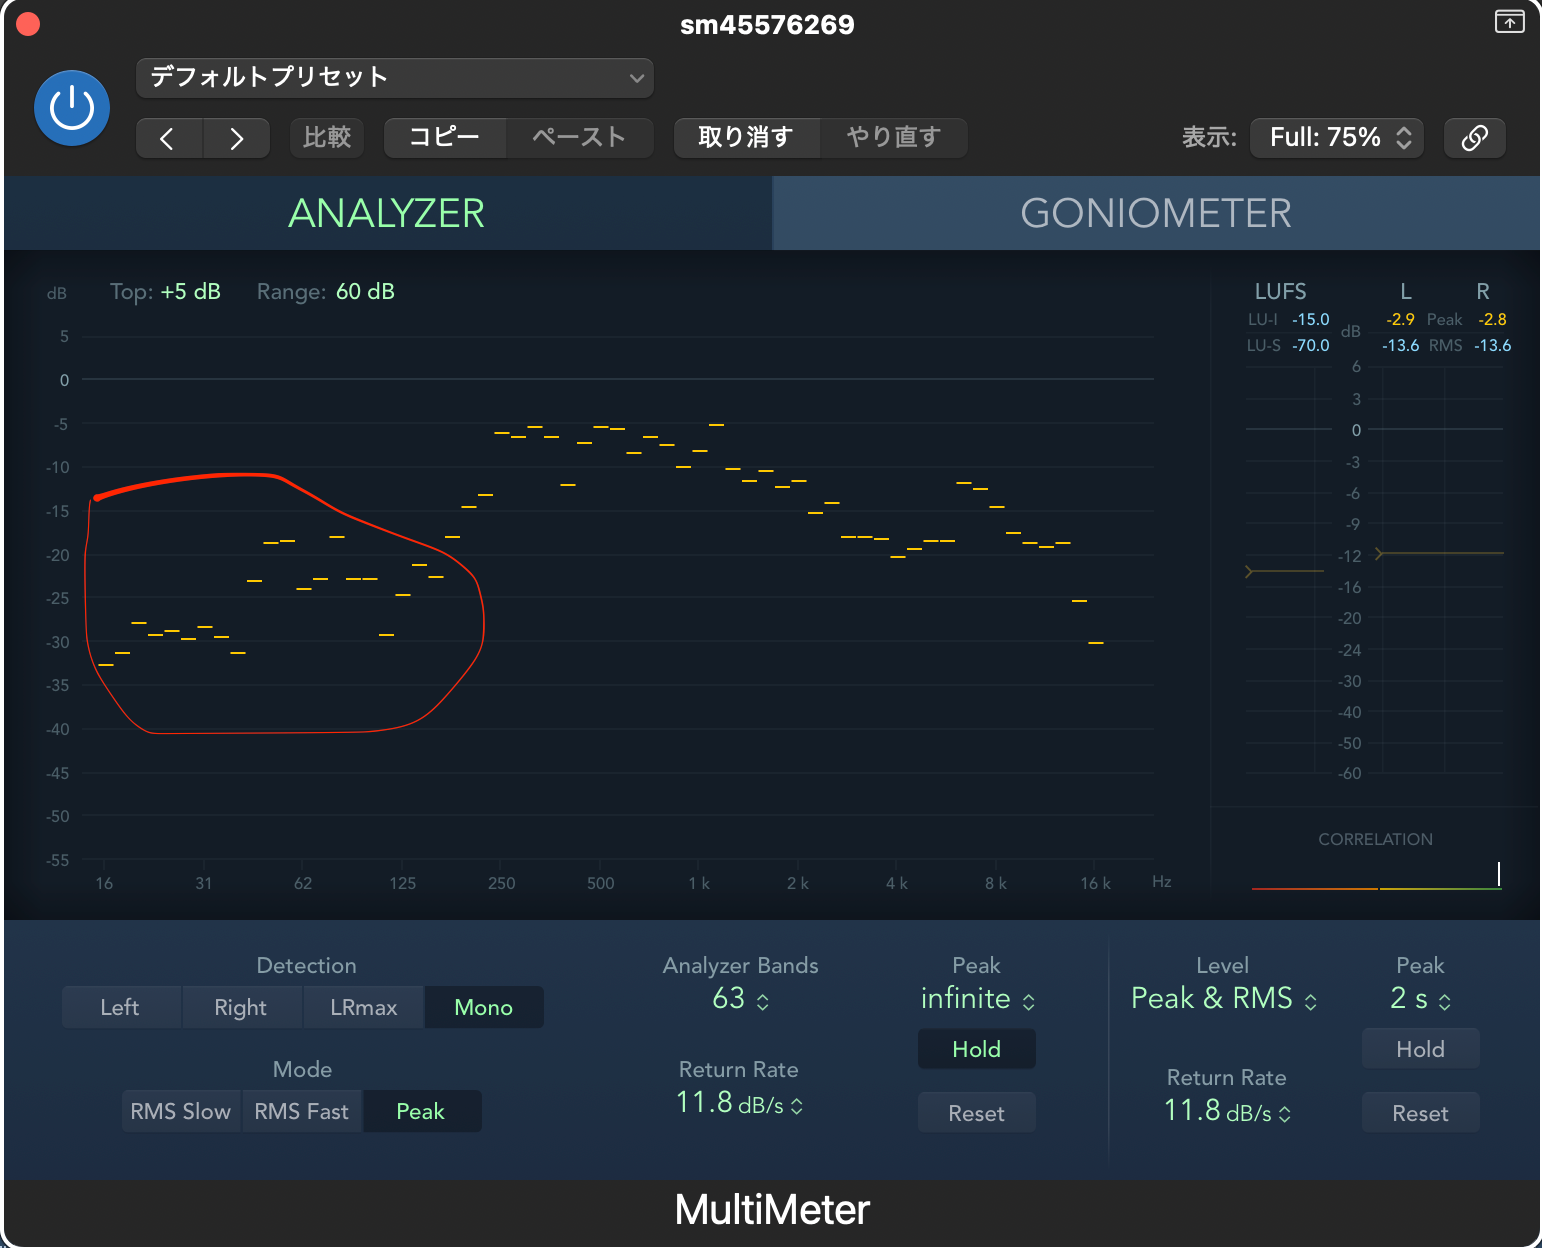Viewport: 1542px width, 1248px height.
Task: Click the window expand icon top right
Action: [x=1509, y=22]
